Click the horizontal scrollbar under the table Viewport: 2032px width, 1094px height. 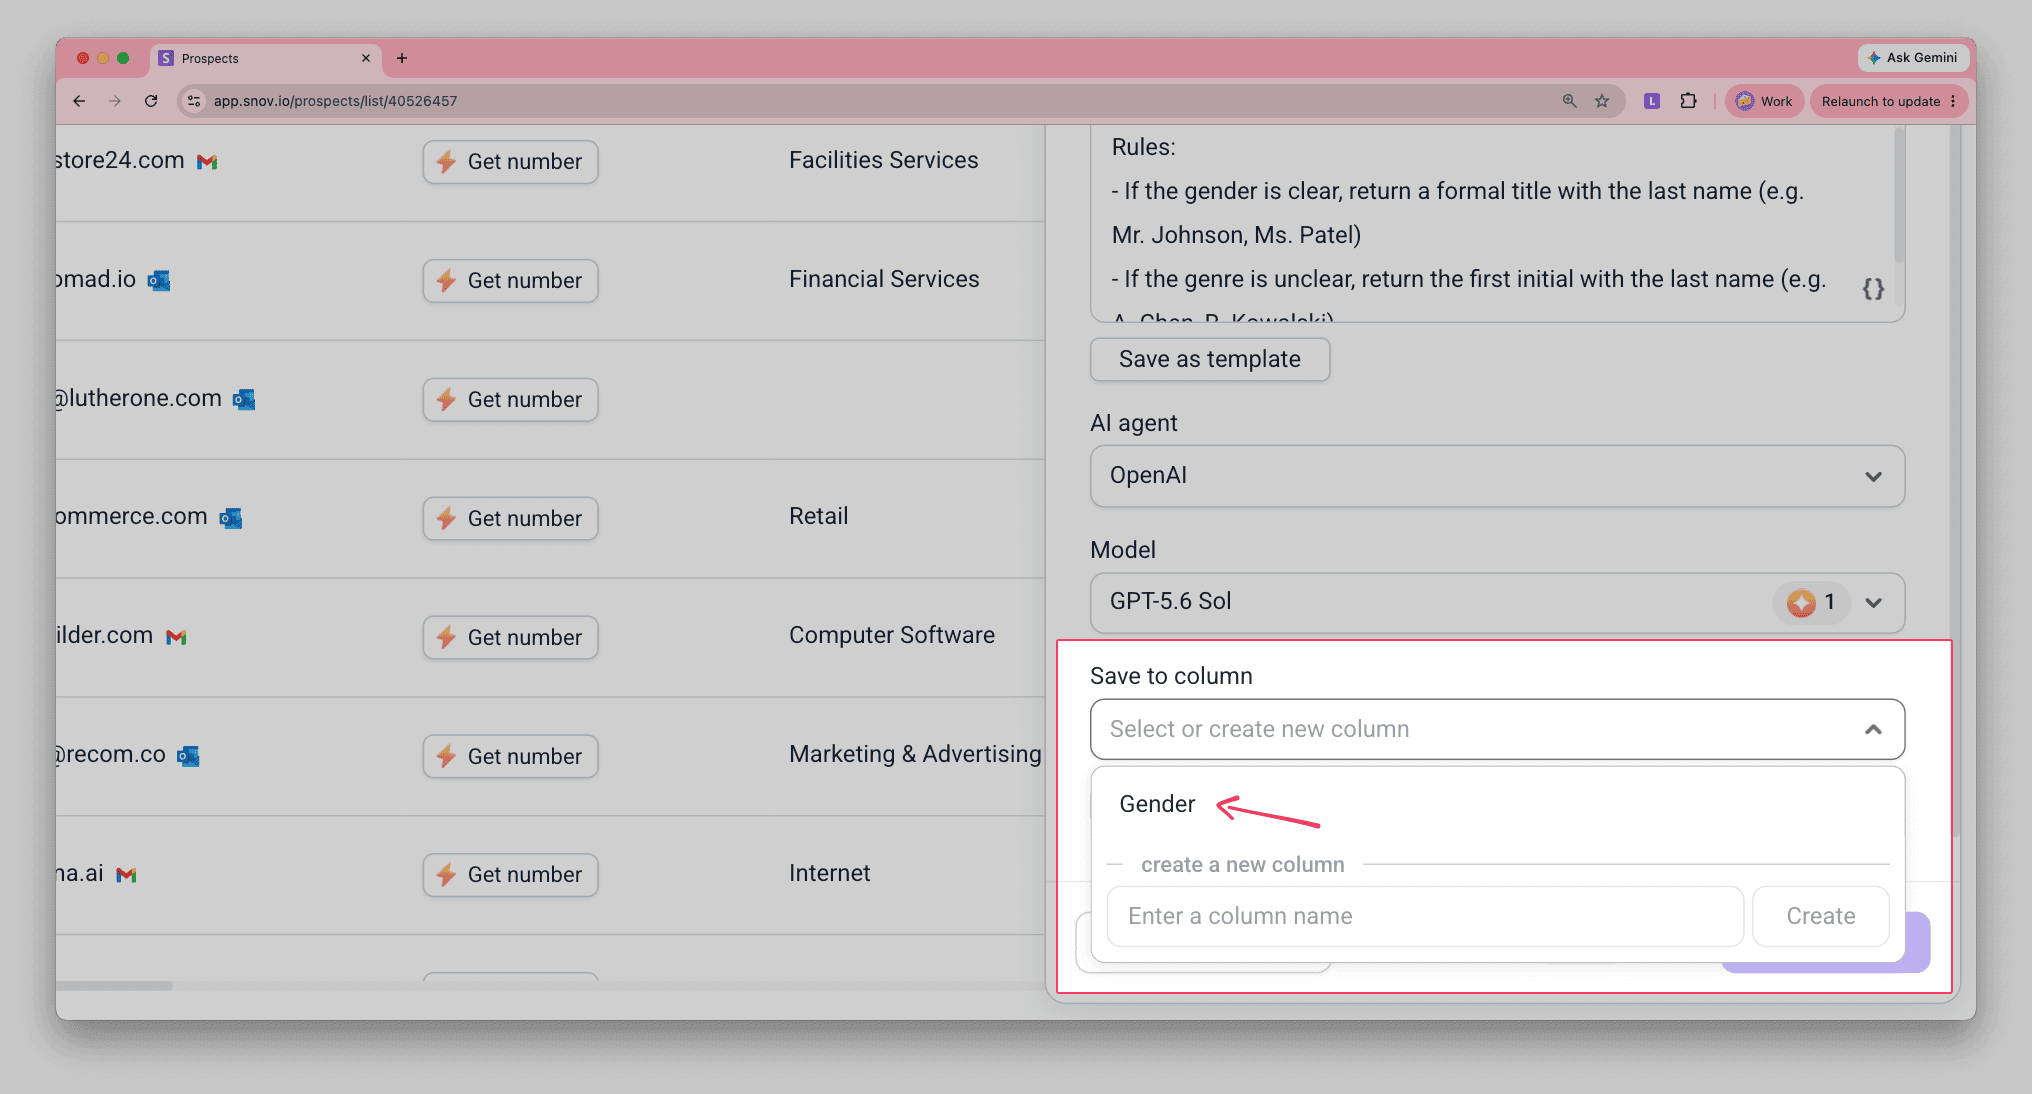click(x=114, y=986)
